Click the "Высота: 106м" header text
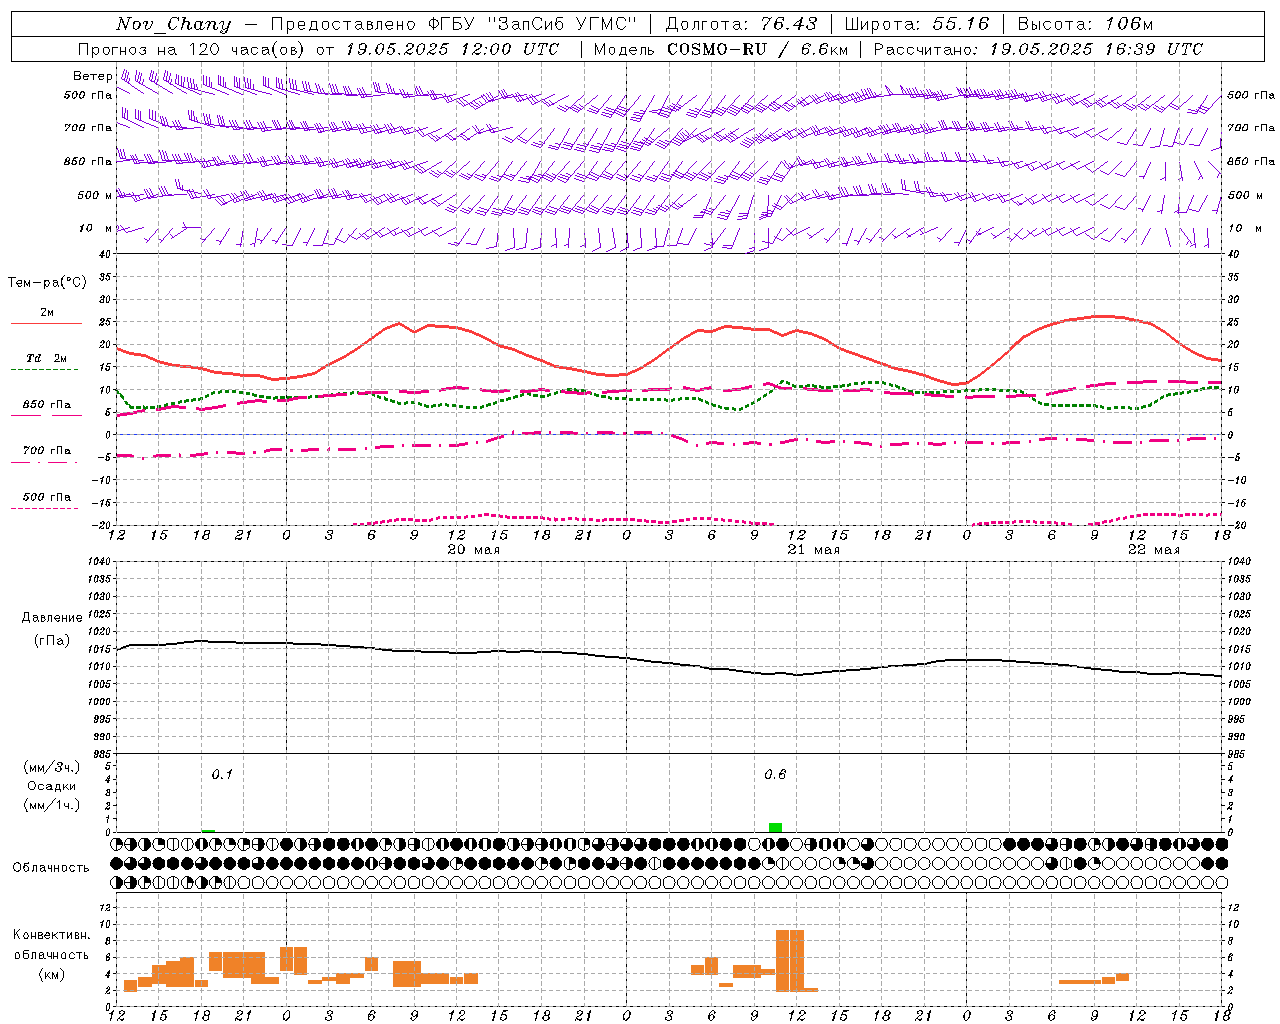1280x1024 pixels. click(1086, 24)
